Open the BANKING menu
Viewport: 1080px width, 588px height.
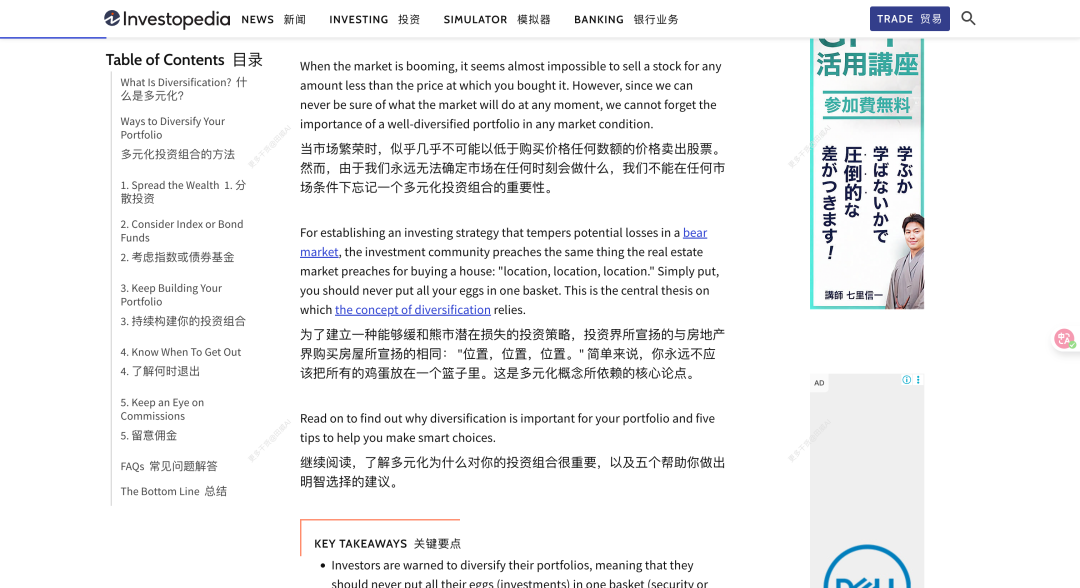626,19
